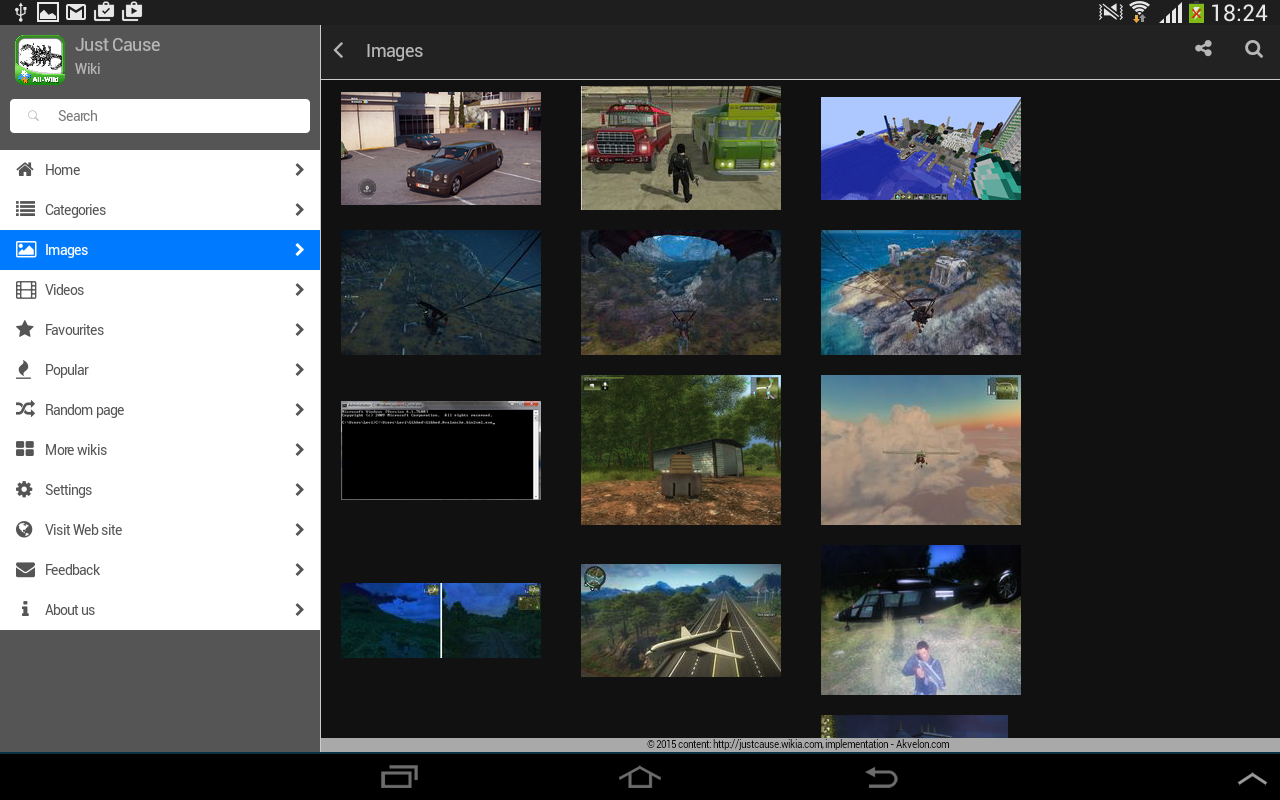This screenshot has height=800, width=1280.
Task: Tap the USB icon in status bar
Action: (20, 12)
